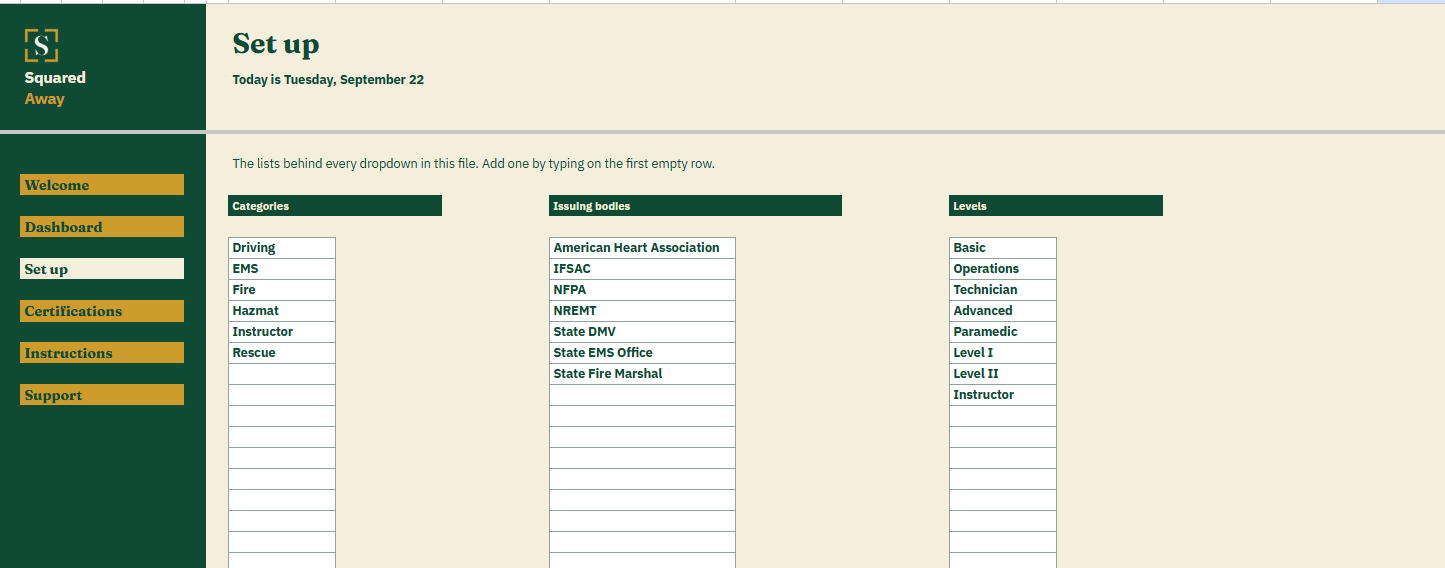Image resolution: width=1445 pixels, height=568 pixels.
Task: Select the Rescue category cell
Action: pyautogui.click(x=282, y=353)
